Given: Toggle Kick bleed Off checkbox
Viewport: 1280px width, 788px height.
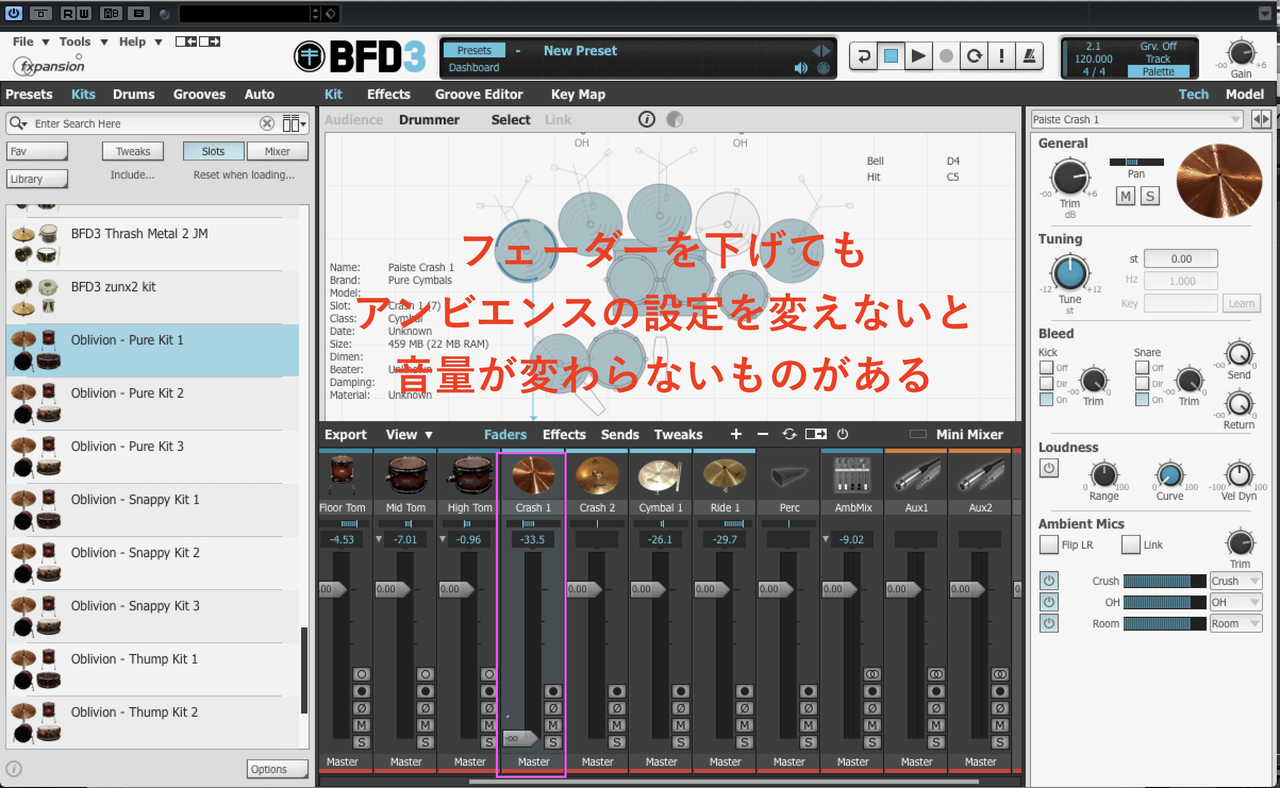Looking at the screenshot, I should click(1047, 367).
